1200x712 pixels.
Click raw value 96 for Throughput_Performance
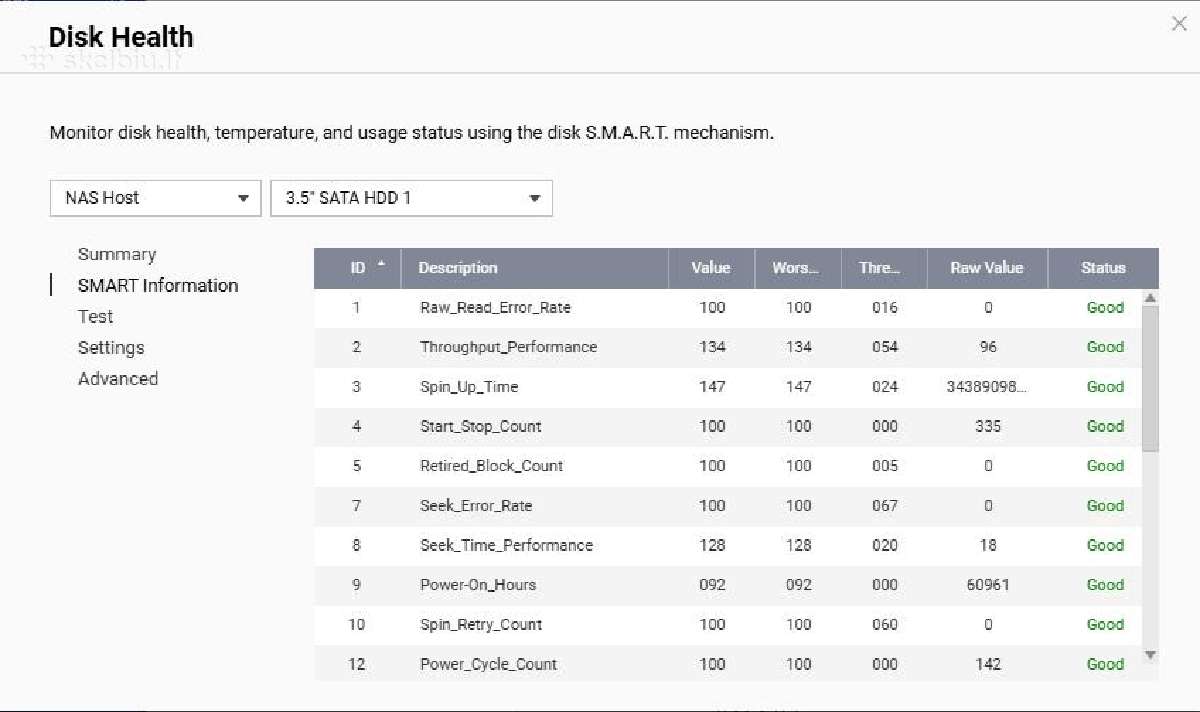click(x=988, y=347)
